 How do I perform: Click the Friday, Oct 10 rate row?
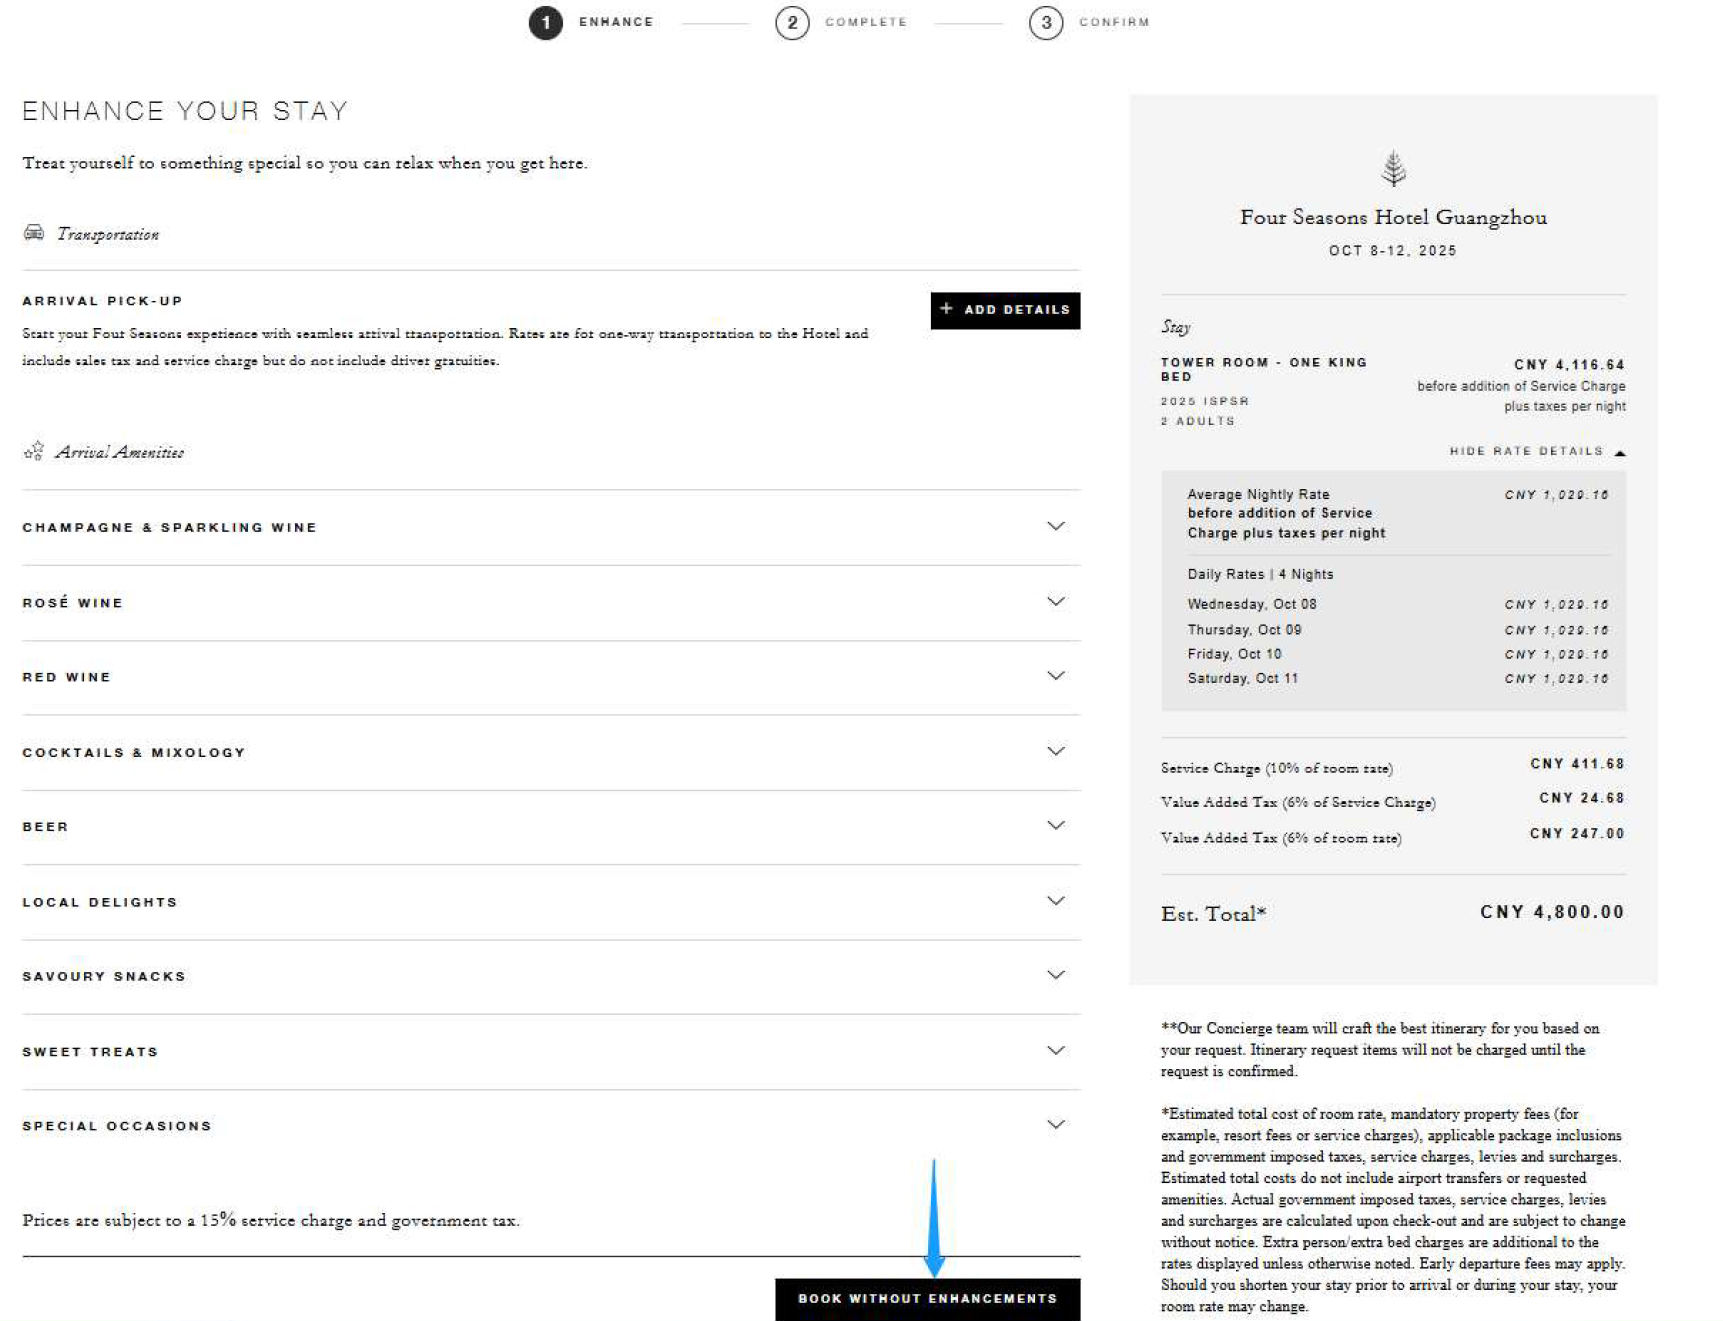pos(1397,654)
